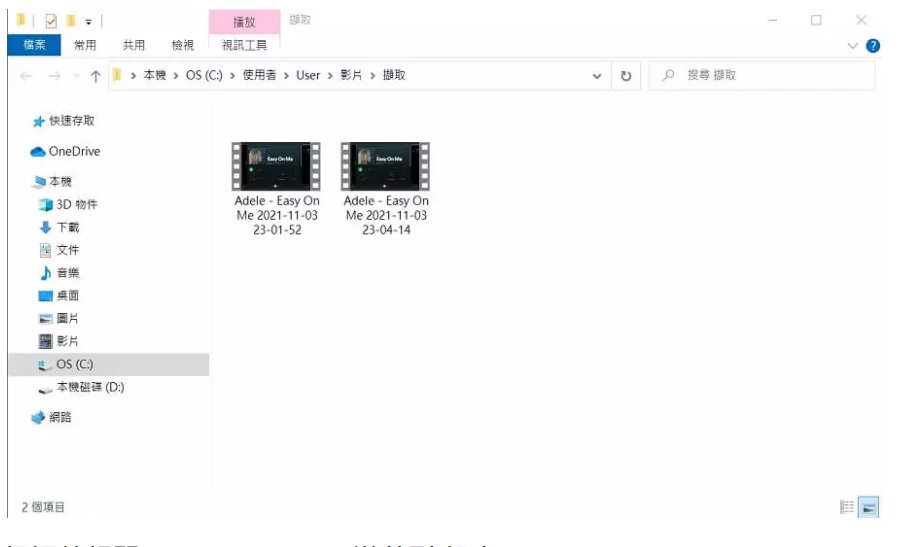
Task: Expand the ribbon with the chevron arrow
Action: (852, 46)
